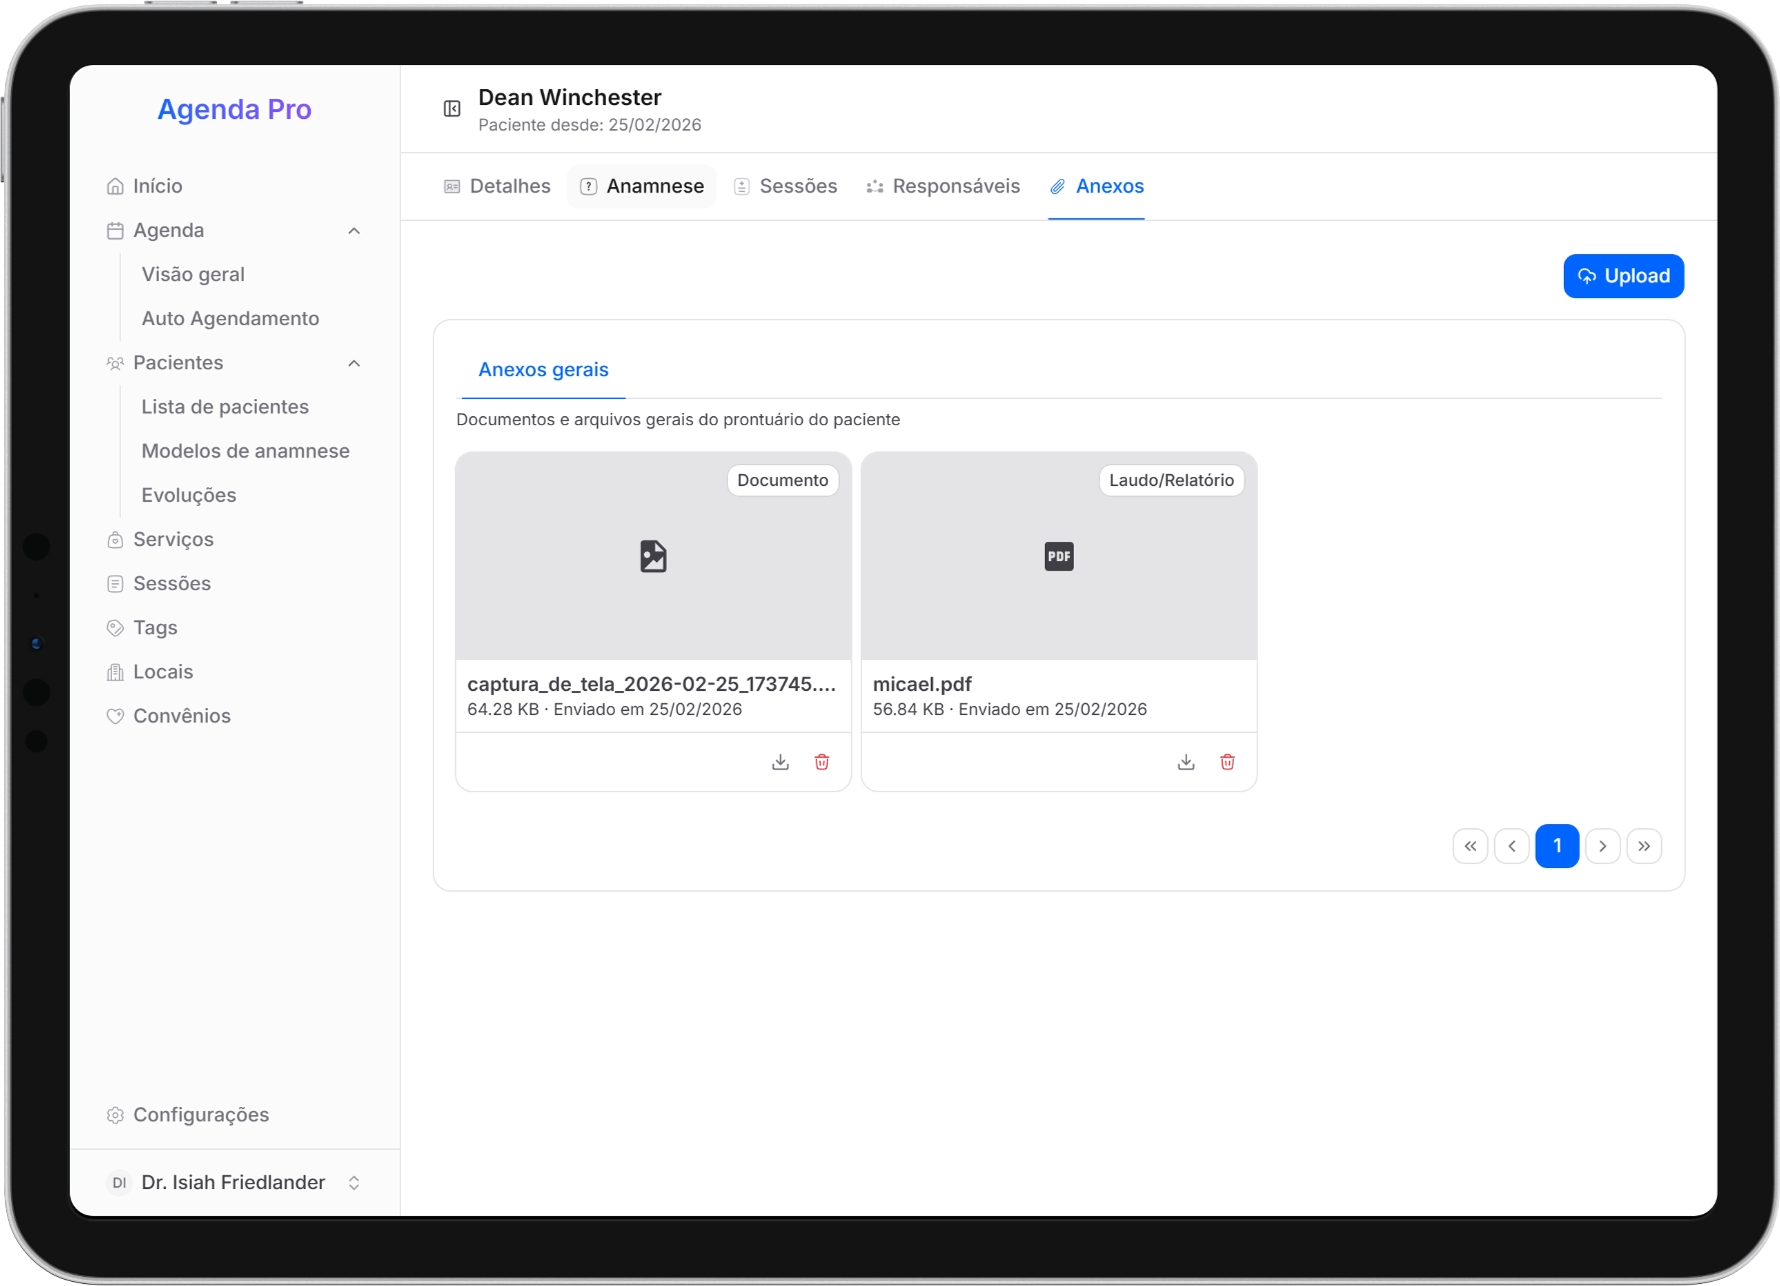The width and height of the screenshot is (1780, 1286).
Task: Delete micael.pdf using trash icon
Action: tap(1227, 762)
